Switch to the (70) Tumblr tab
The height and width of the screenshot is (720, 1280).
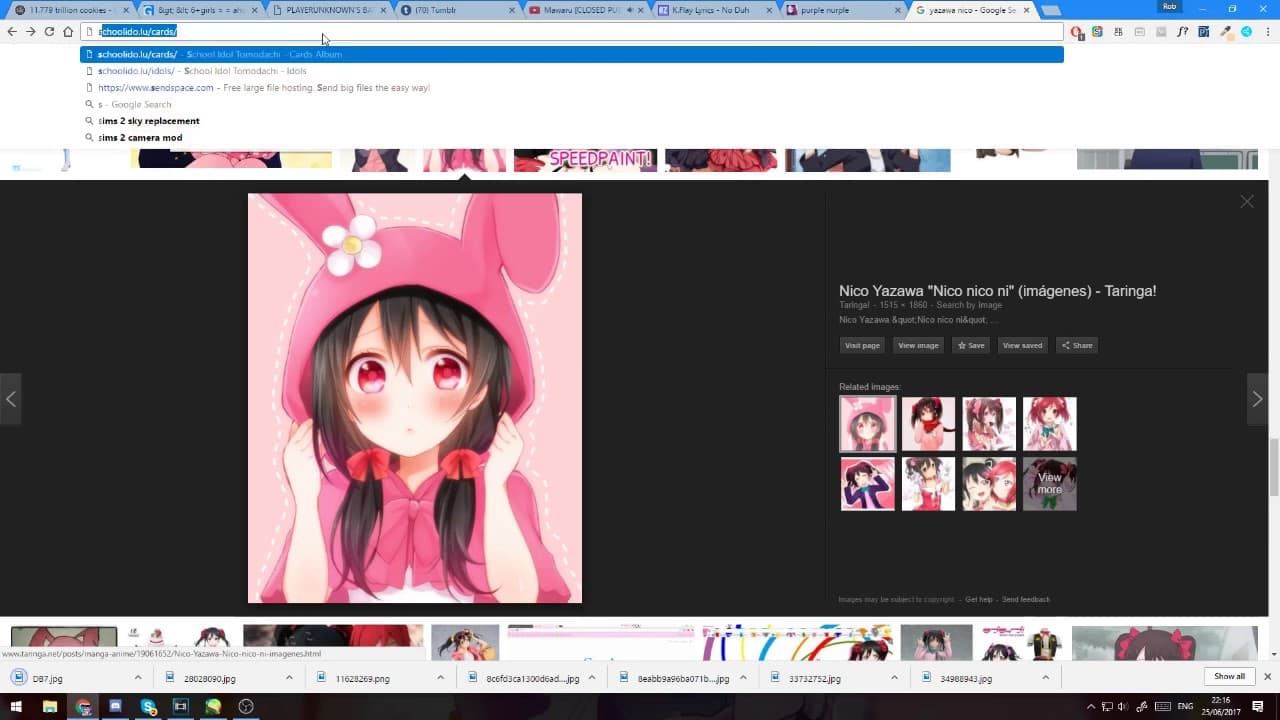(457, 10)
